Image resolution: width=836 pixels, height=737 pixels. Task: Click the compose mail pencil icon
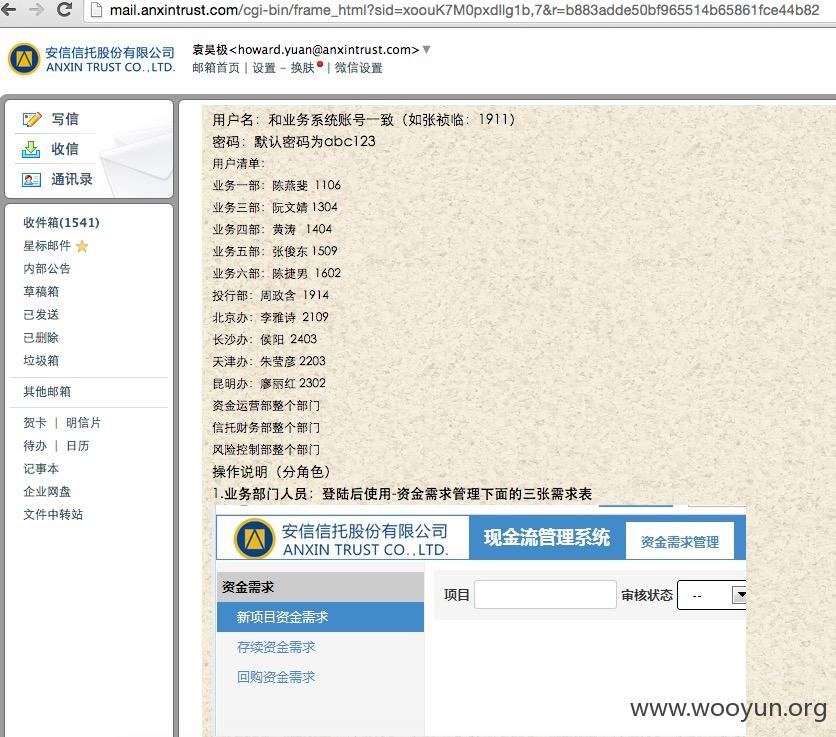click(x=32, y=119)
